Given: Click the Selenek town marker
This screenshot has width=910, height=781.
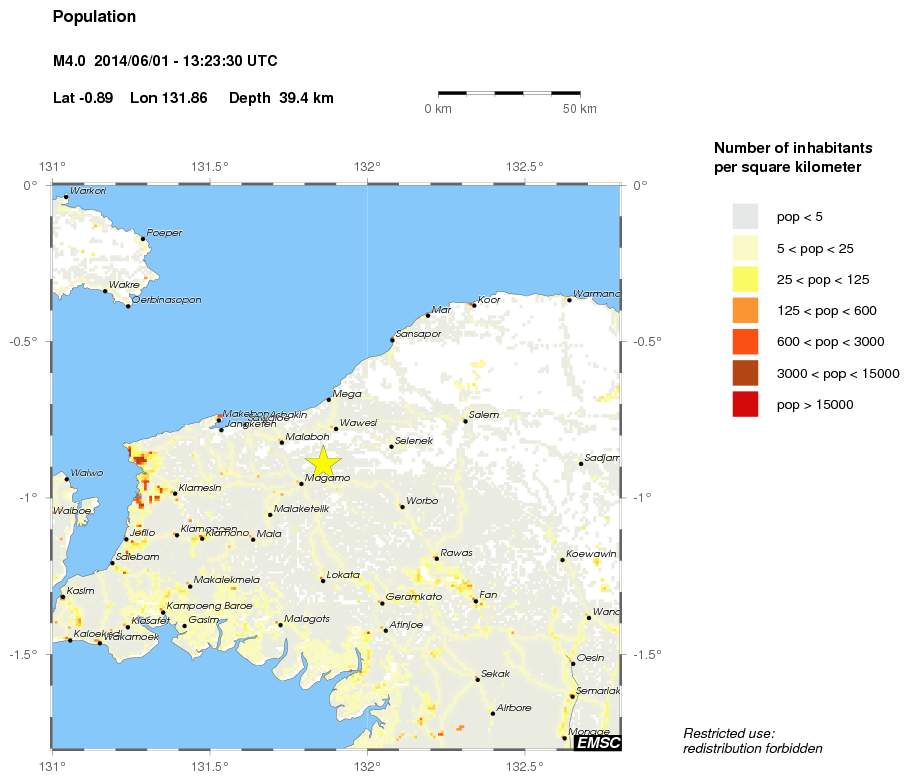Looking at the screenshot, I should [391, 446].
